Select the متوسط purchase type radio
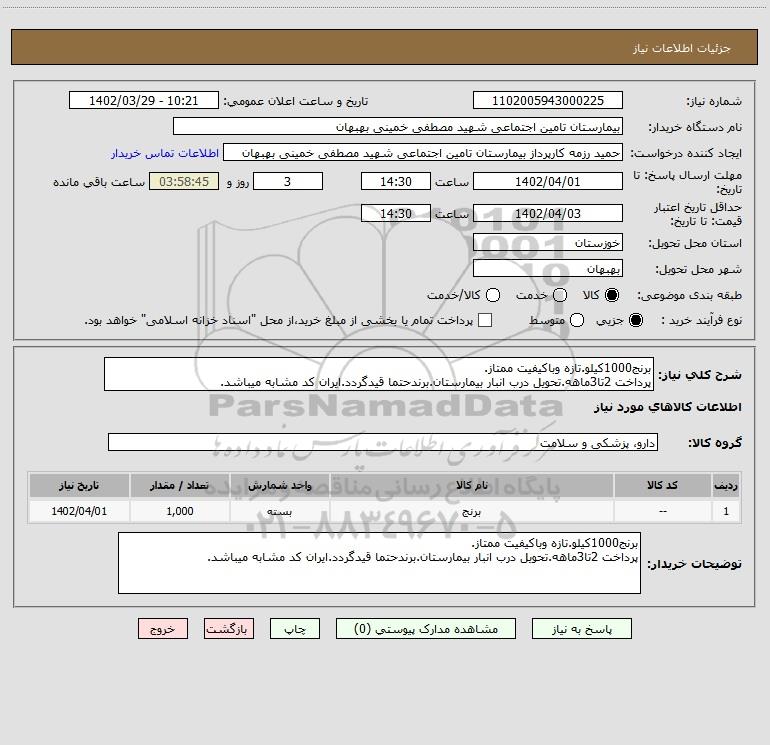The width and height of the screenshot is (770, 745). coord(577,321)
